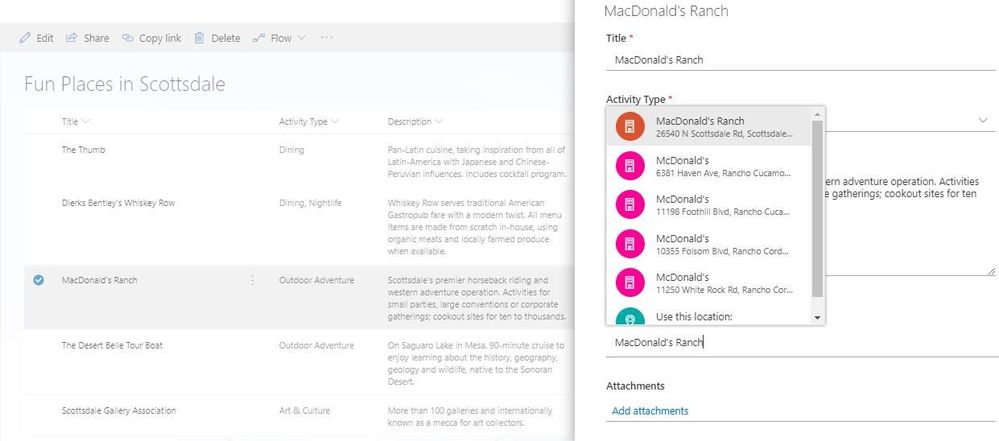
Task: Click Outdoor Adventure cell for Desert Belle
Action: pyautogui.click(x=316, y=345)
